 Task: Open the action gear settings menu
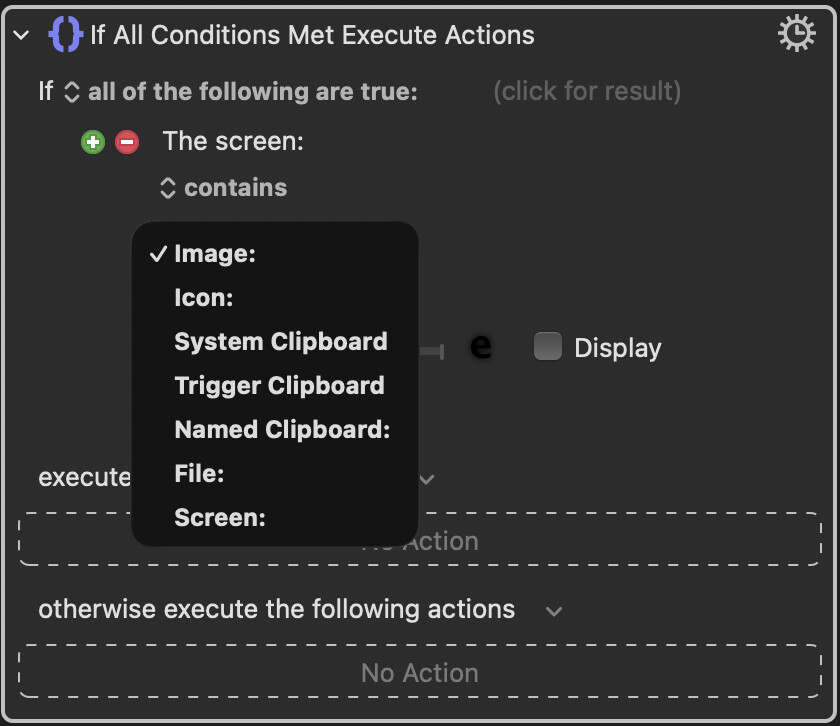[x=796, y=35]
